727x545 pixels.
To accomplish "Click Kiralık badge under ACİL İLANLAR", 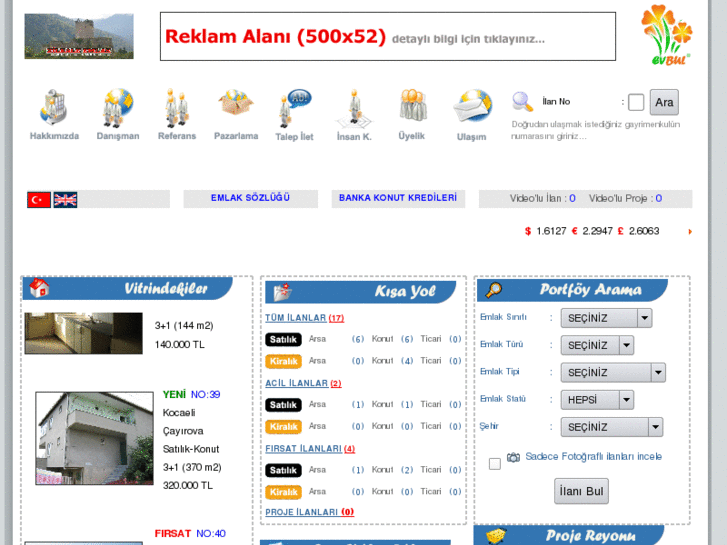I will (283, 427).
